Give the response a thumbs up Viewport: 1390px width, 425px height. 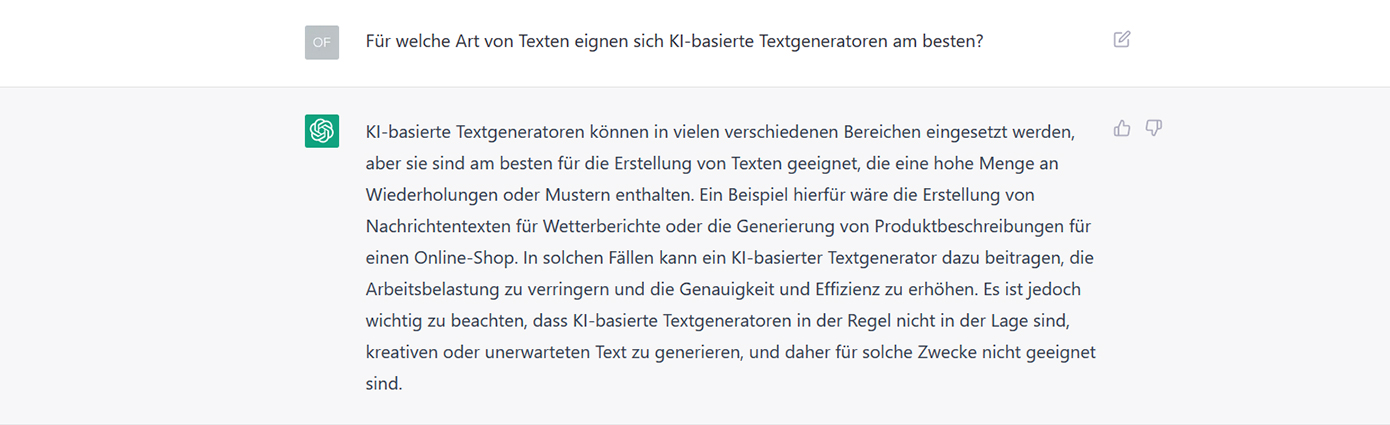point(1122,128)
